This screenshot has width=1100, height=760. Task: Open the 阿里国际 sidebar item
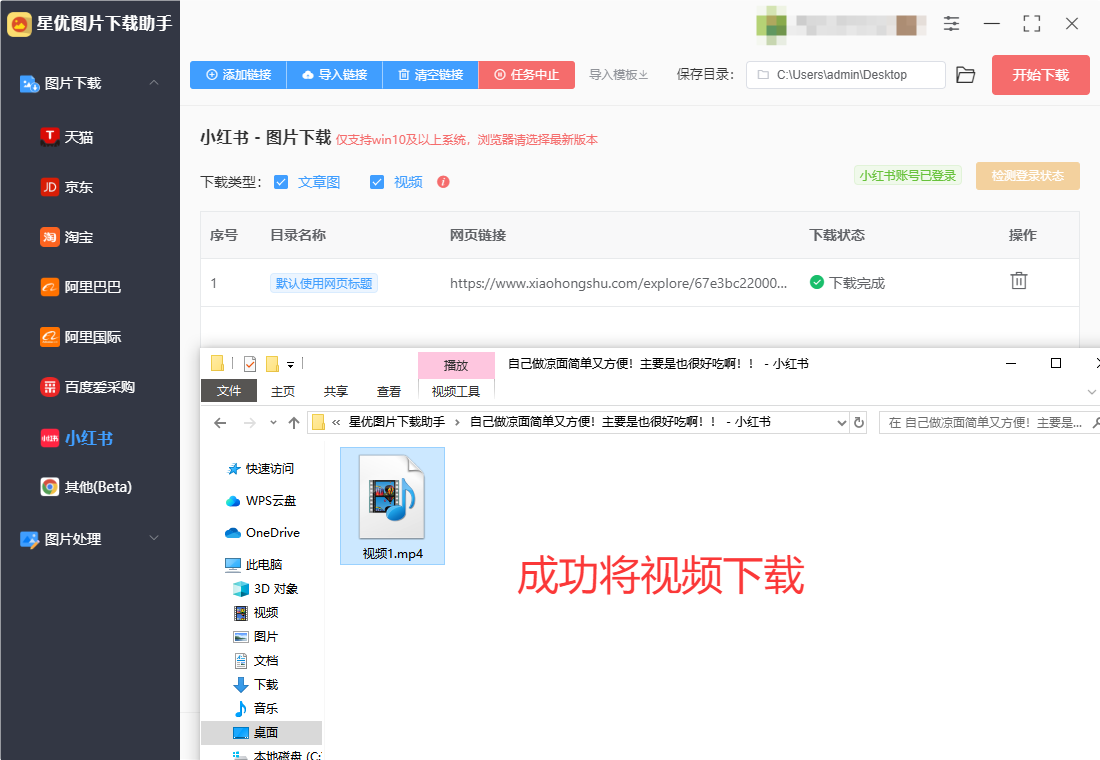point(81,337)
